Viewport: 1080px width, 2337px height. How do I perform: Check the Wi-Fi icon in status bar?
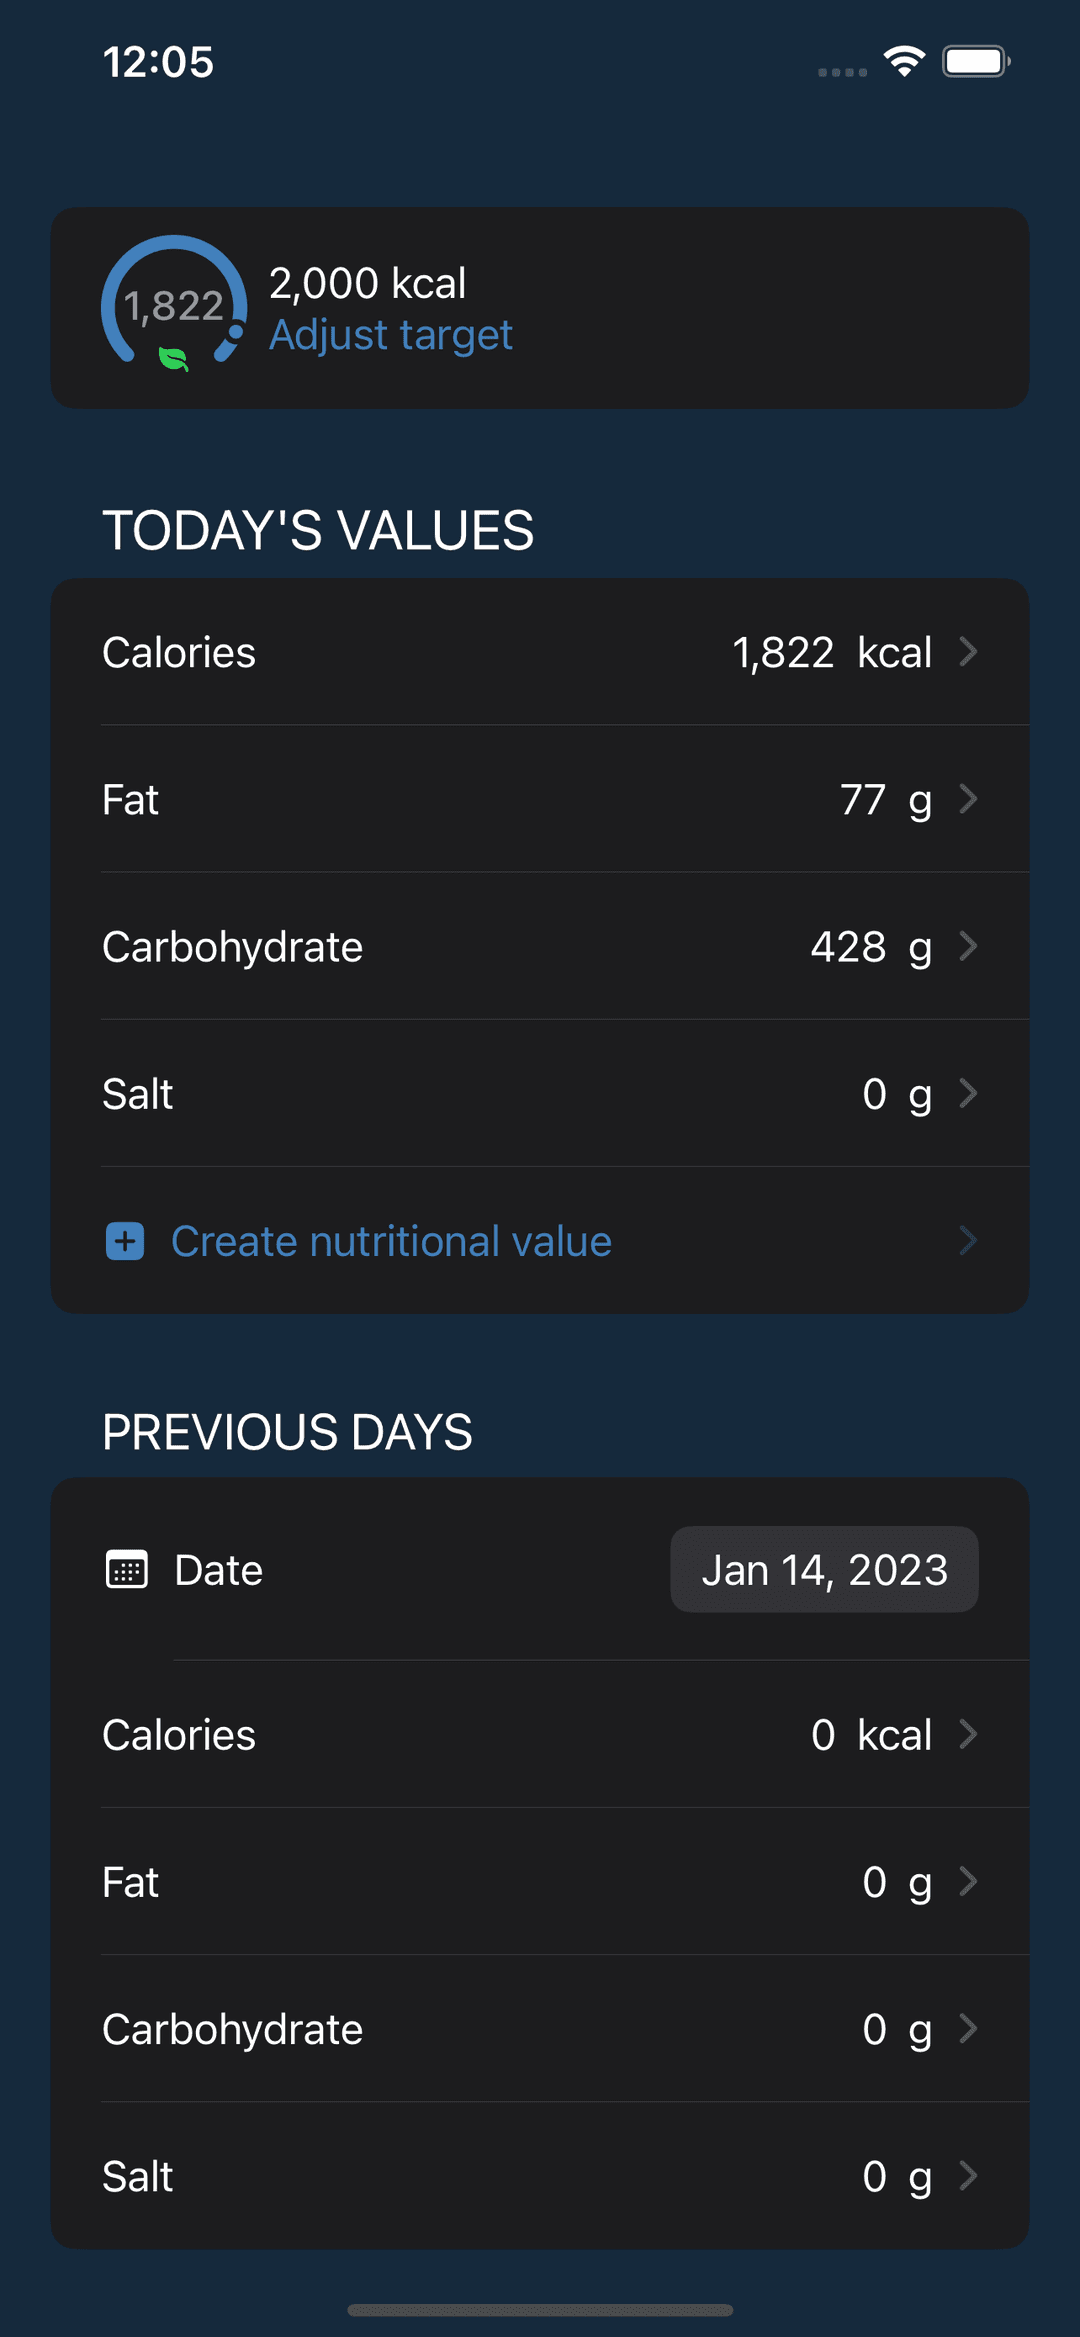[x=904, y=61]
